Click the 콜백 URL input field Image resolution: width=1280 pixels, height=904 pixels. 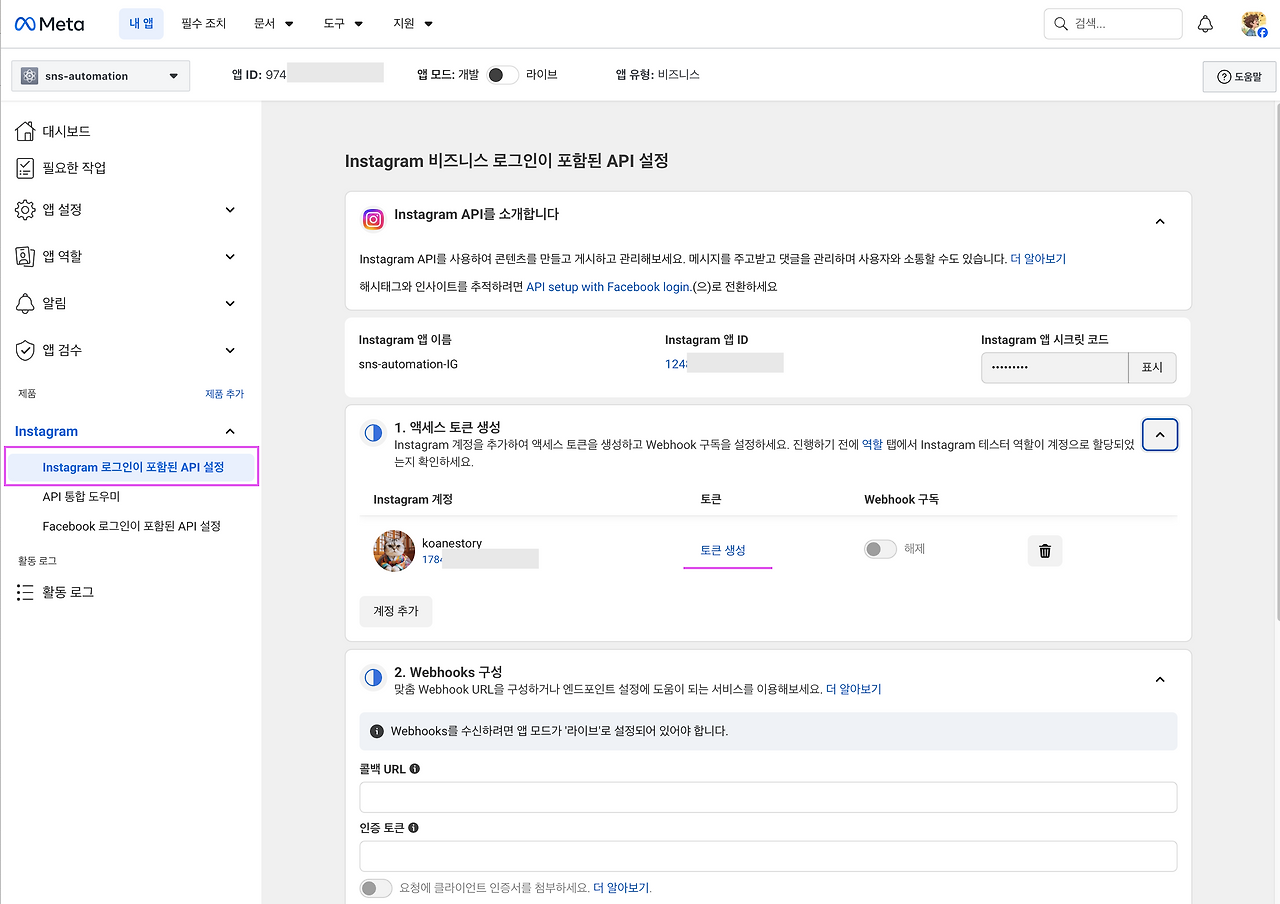coord(768,797)
